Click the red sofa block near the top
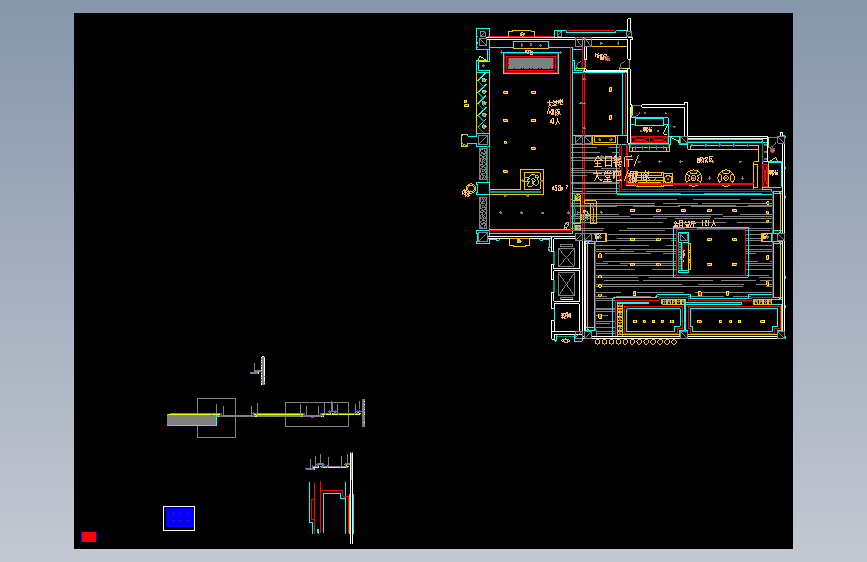This screenshot has height=562, width=867. coord(650,139)
